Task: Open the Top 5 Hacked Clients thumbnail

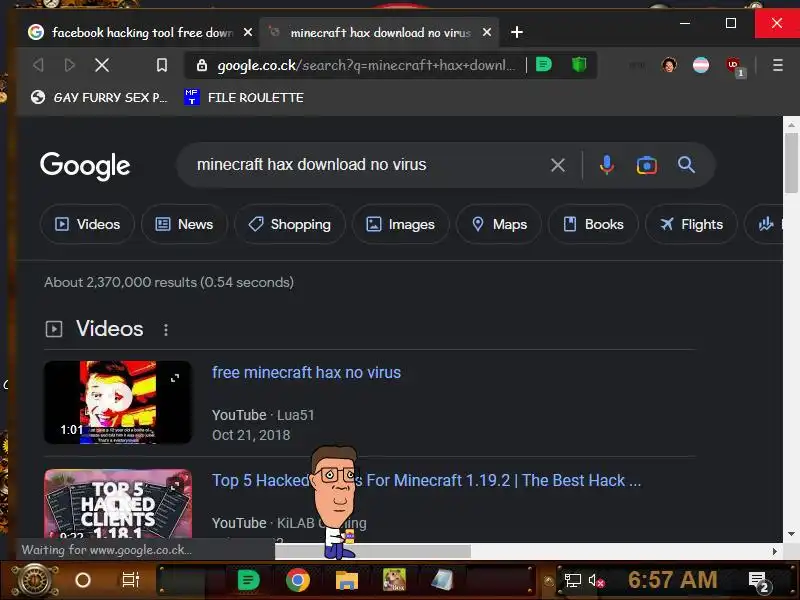Action: tap(118, 504)
